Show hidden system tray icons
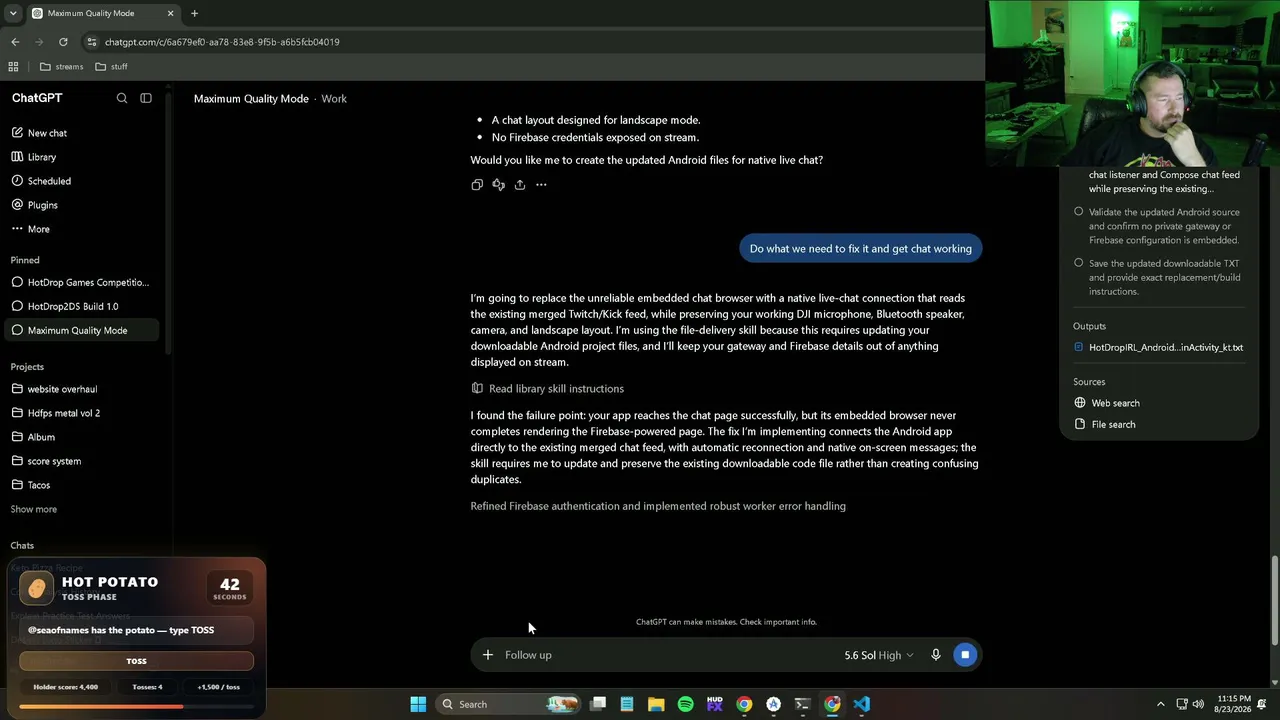This screenshot has width=1280, height=720. click(x=1160, y=704)
